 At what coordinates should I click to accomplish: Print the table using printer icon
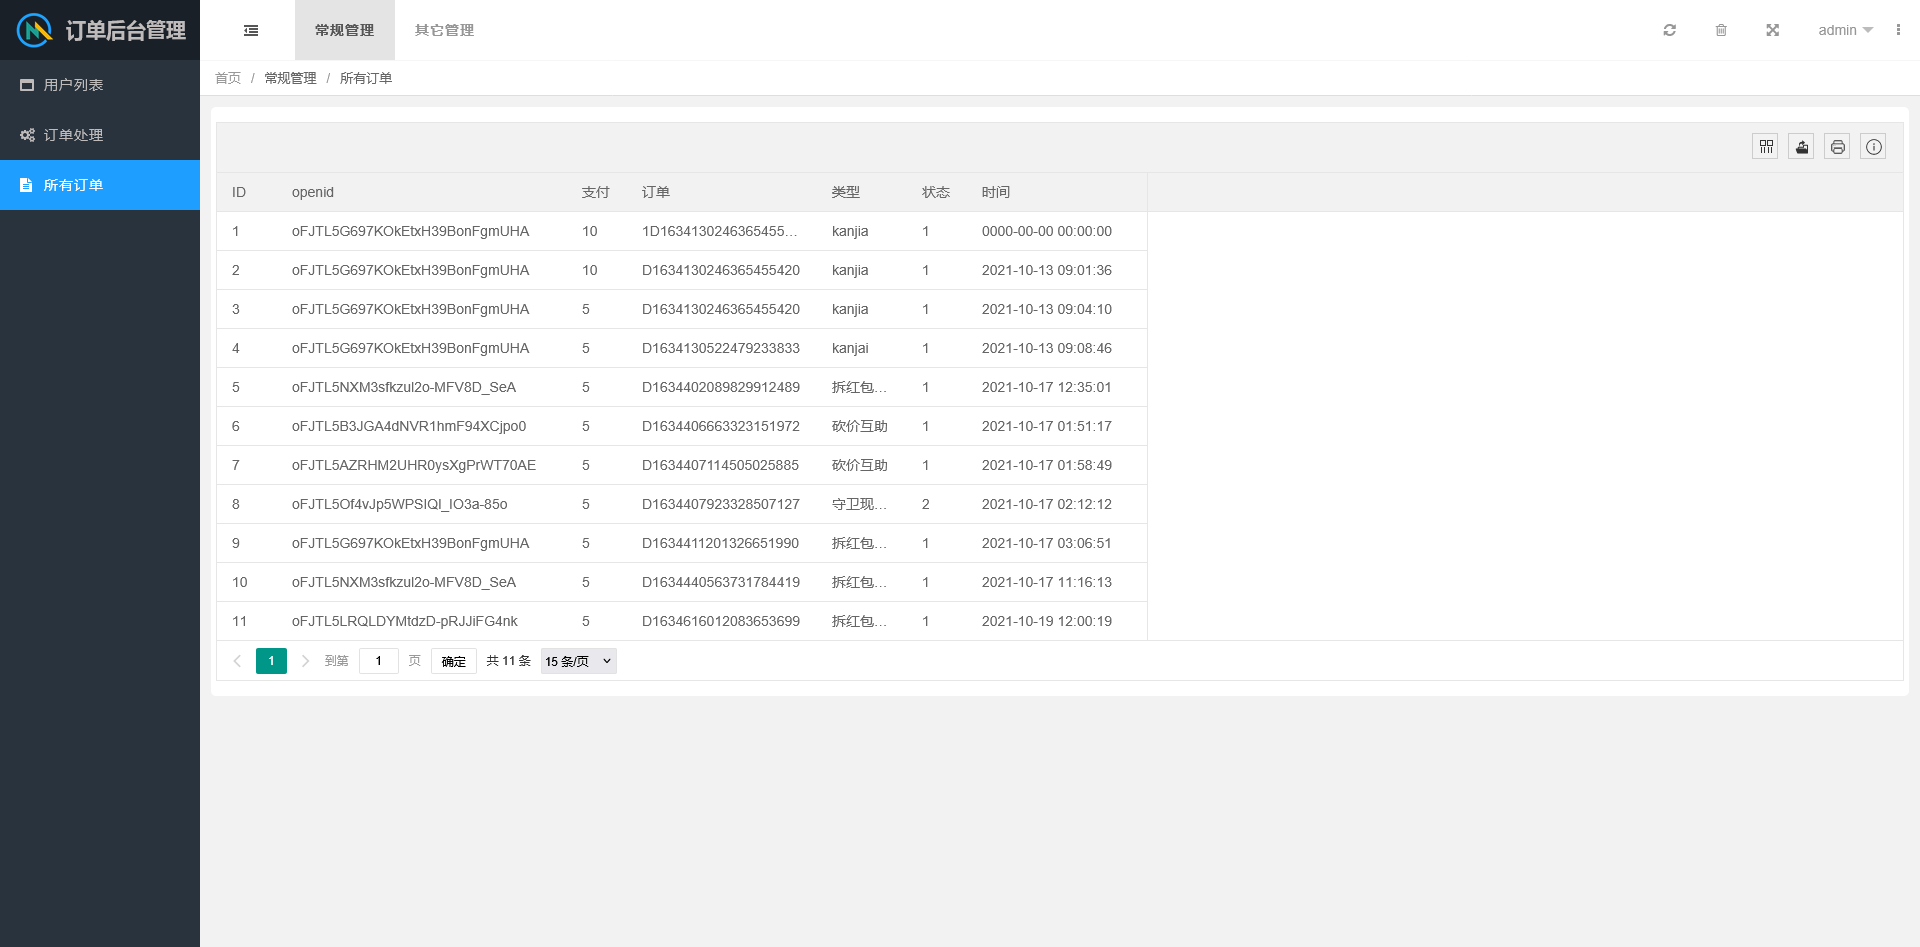(x=1838, y=147)
